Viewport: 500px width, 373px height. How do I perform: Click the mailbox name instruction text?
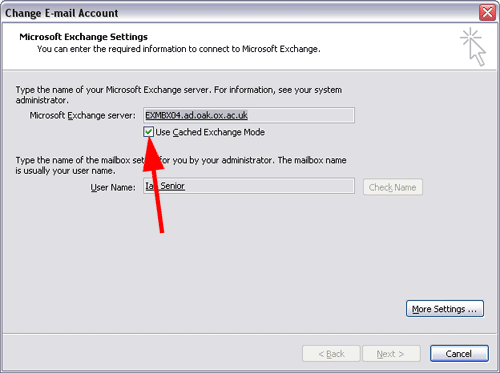pos(181,165)
